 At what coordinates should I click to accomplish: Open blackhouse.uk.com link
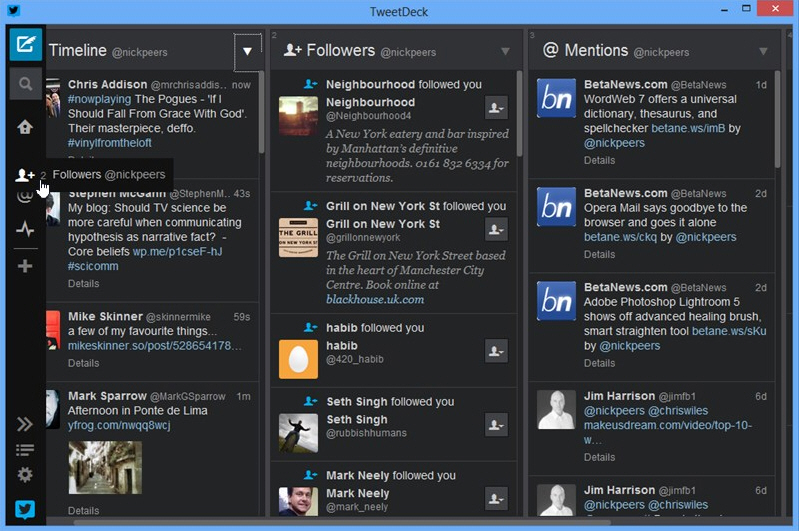point(375,300)
